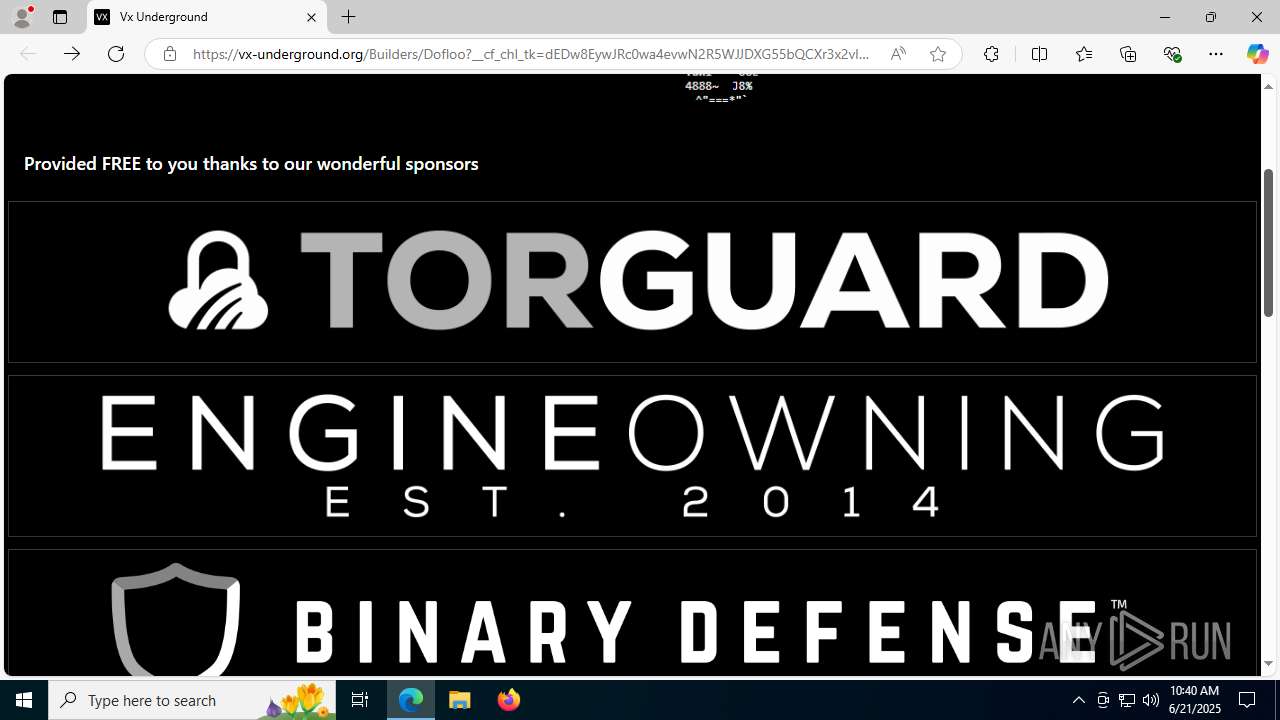The width and height of the screenshot is (1280, 720).
Task: Open the Copilot sidebar icon
Action: click(1257, 54)
